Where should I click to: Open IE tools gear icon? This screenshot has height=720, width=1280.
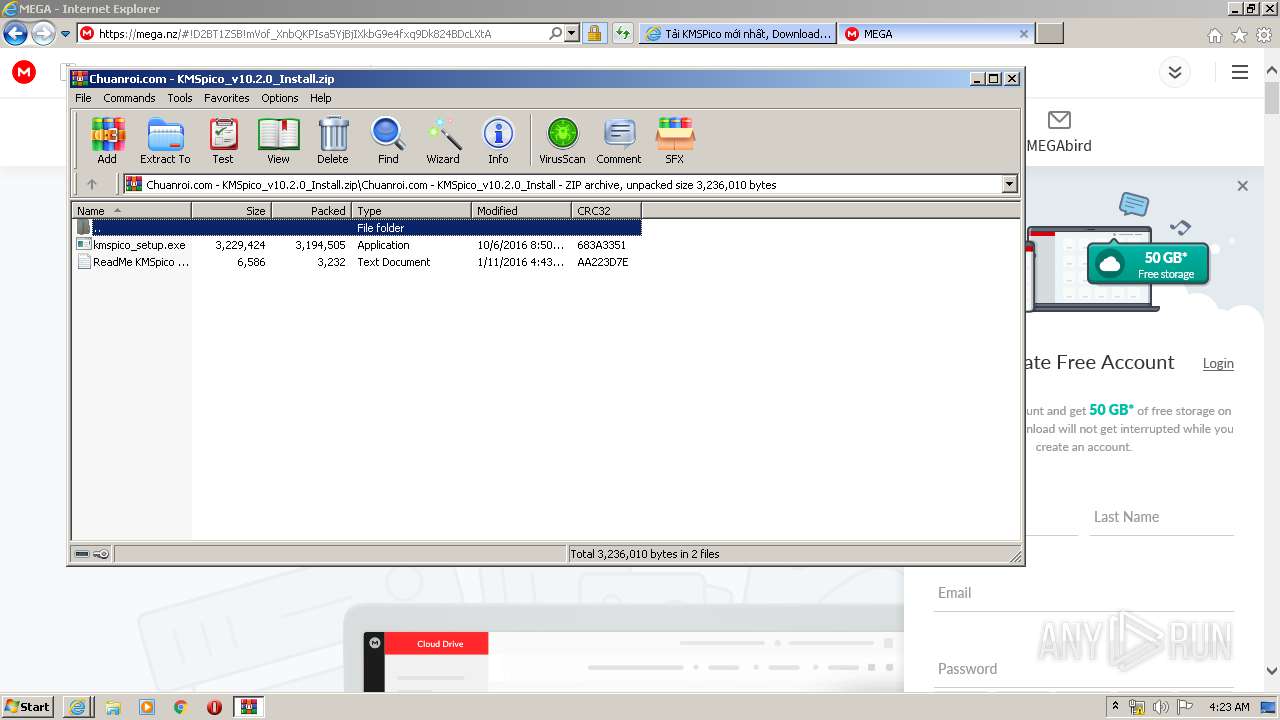click(x=1264, y=35)
